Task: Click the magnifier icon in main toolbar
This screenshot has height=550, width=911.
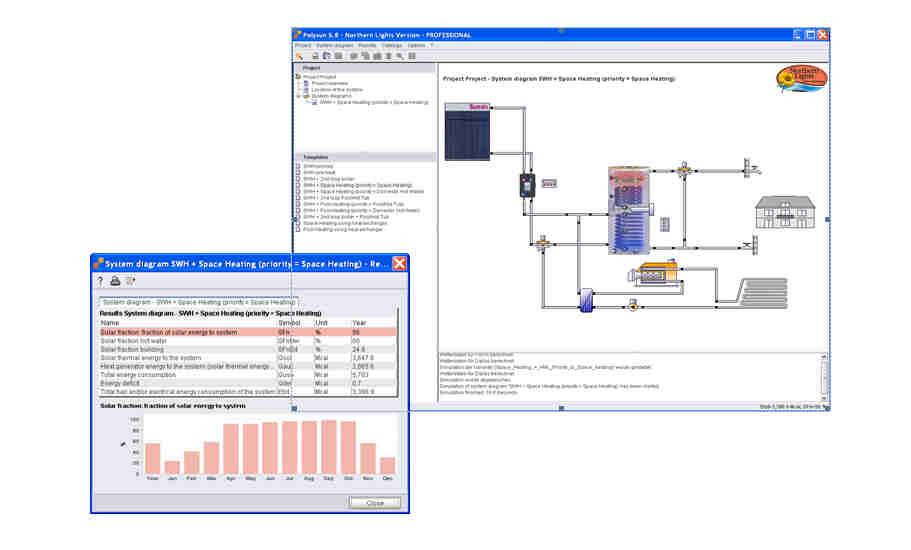Action: click(x=400, y=56)
